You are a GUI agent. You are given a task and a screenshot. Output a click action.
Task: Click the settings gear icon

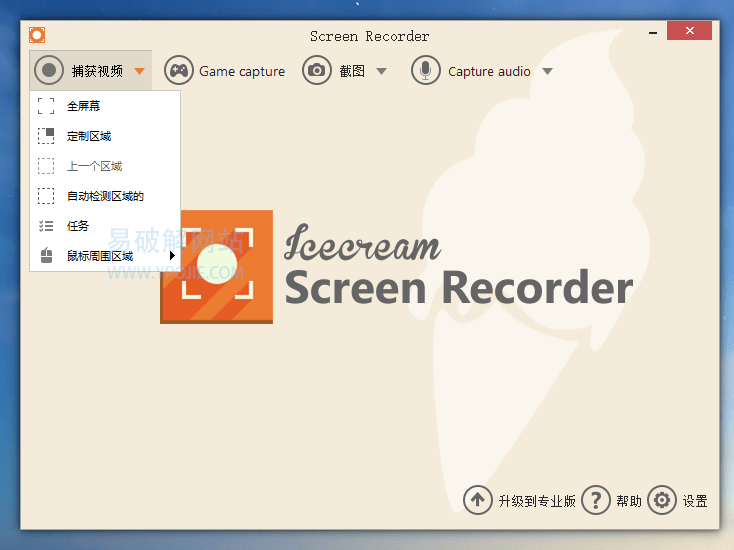(x=662, y=500)
